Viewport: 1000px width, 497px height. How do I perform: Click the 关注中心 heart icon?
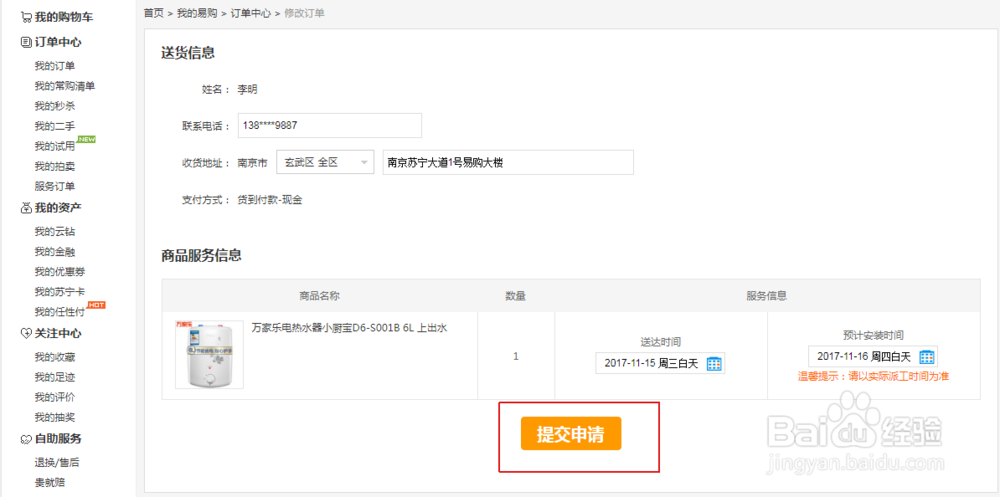click(26, 334)
